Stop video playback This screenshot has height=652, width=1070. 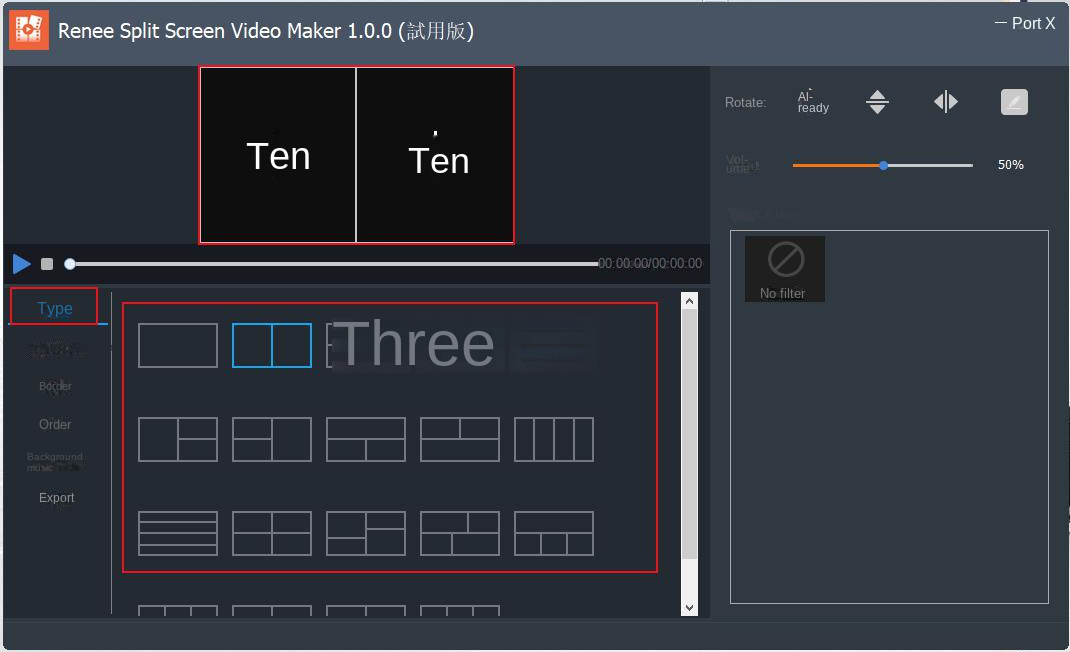[46, 263]
